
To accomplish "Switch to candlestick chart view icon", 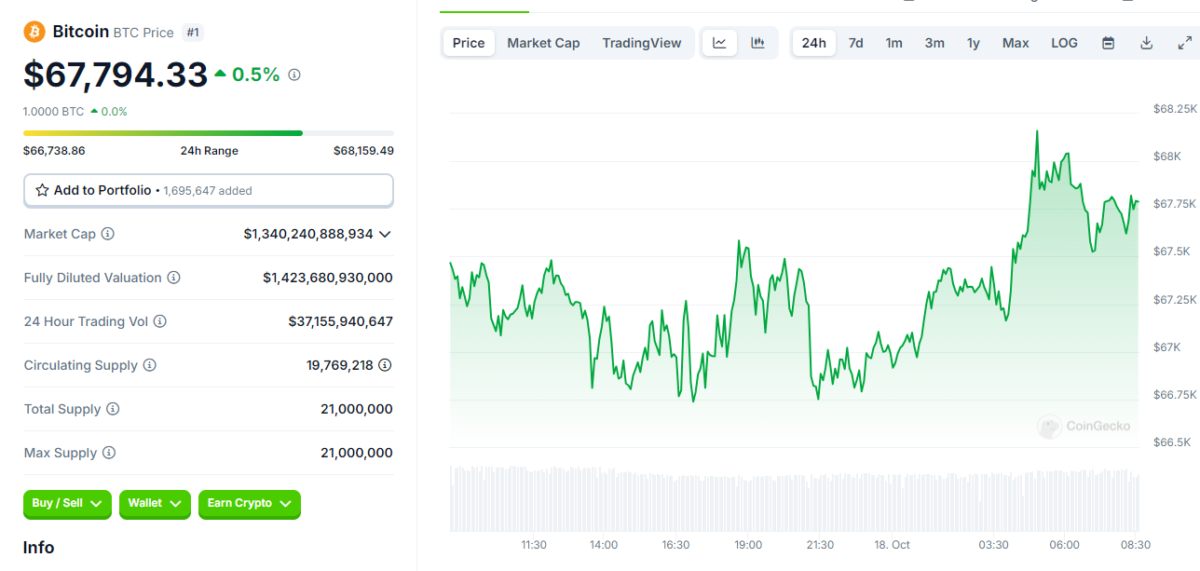I will tap(758, 43).
